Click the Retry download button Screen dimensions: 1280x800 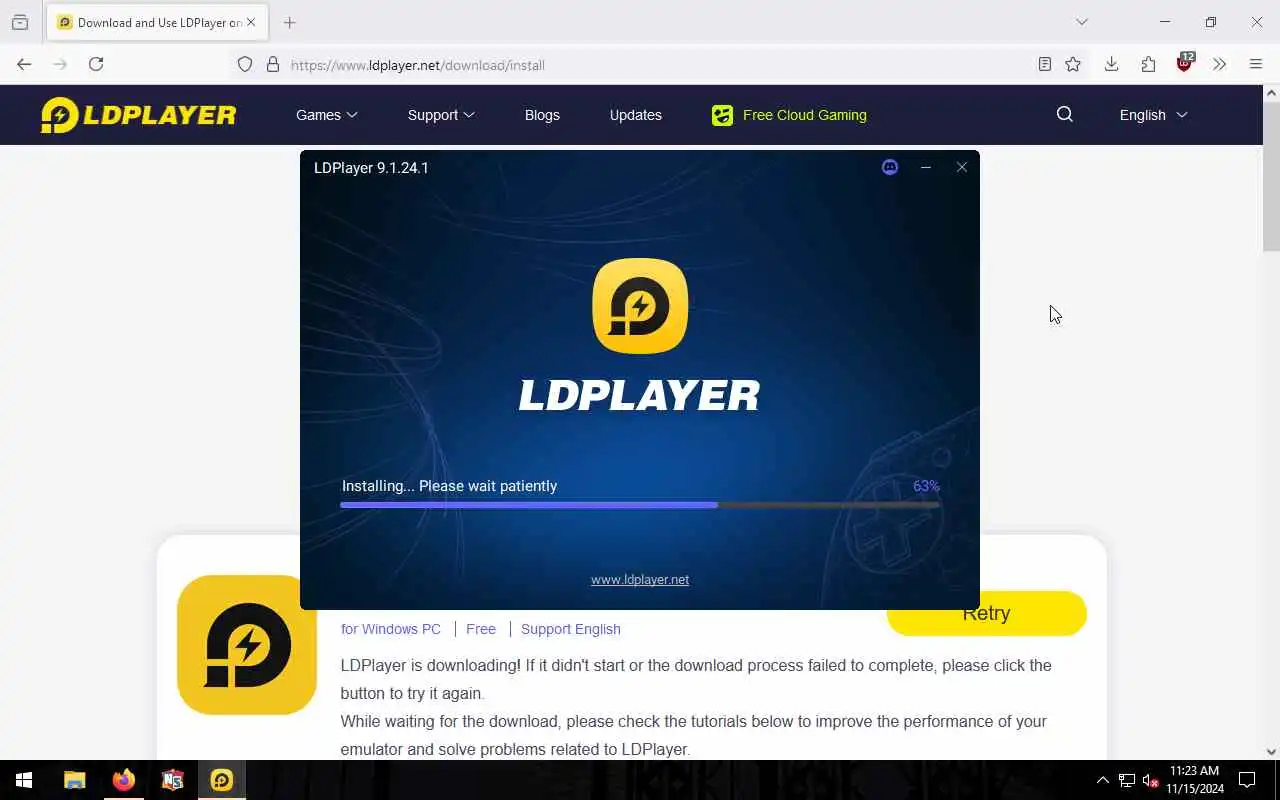point(986,613)
